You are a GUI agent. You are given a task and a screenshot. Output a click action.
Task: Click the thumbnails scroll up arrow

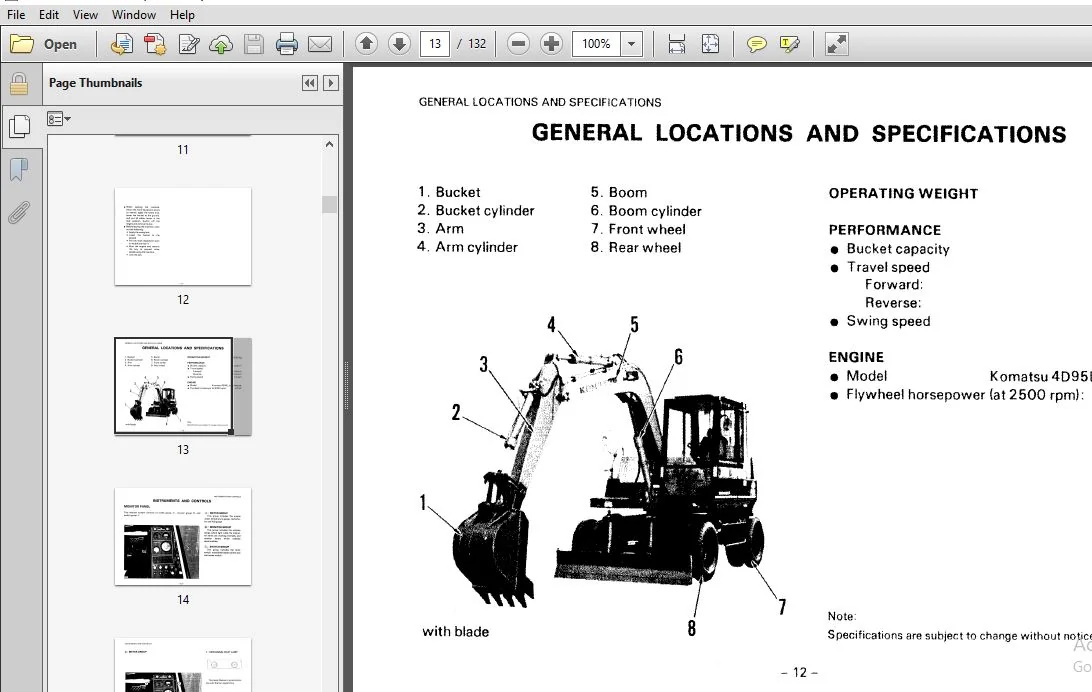coord(329,144)
